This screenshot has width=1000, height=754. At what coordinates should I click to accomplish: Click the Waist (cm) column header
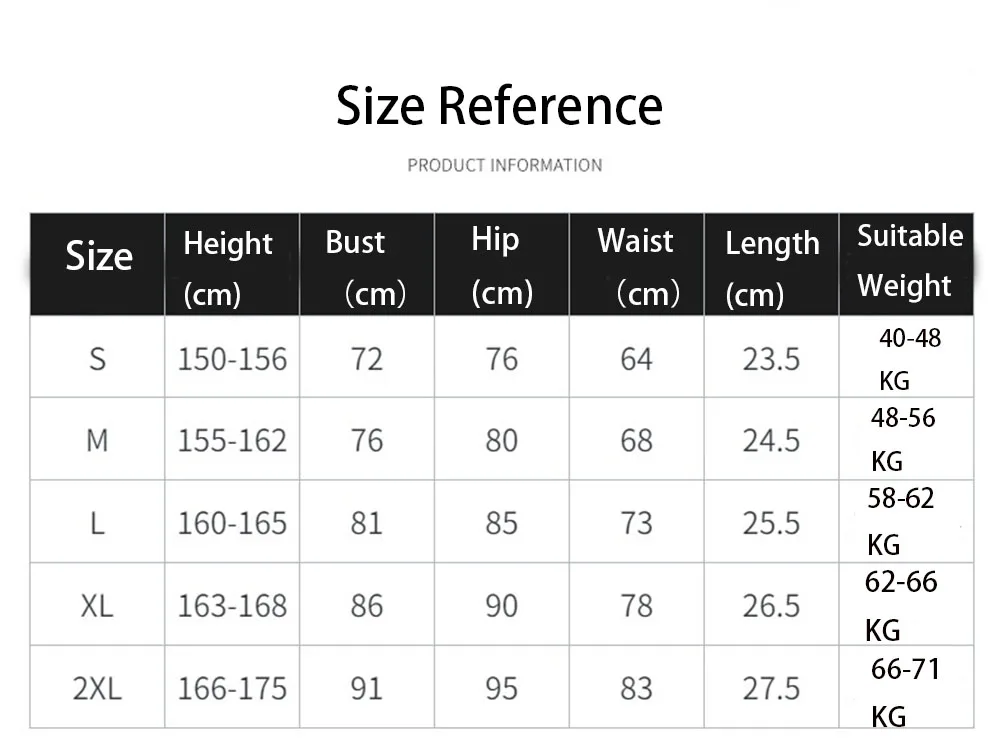pos(636,264)
